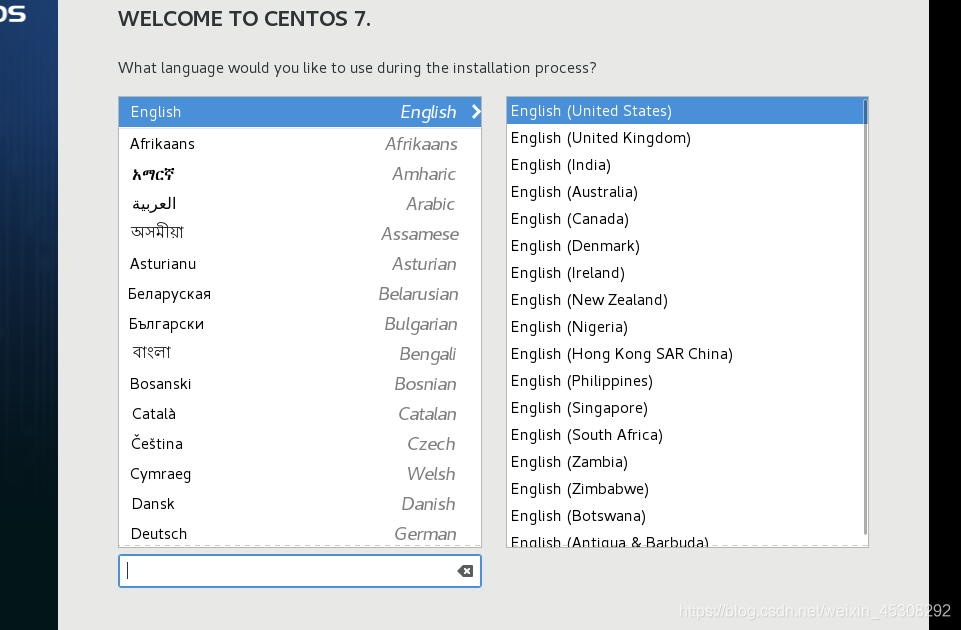Click the locale list scrollbar

tap(865, 317)
